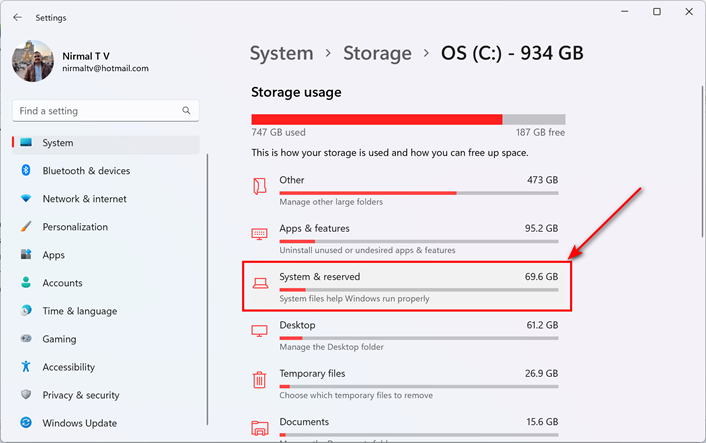Viewport: 706px width, 443px height.
Task: Click the System & reserved laptop icon
Action: (260, 283)
